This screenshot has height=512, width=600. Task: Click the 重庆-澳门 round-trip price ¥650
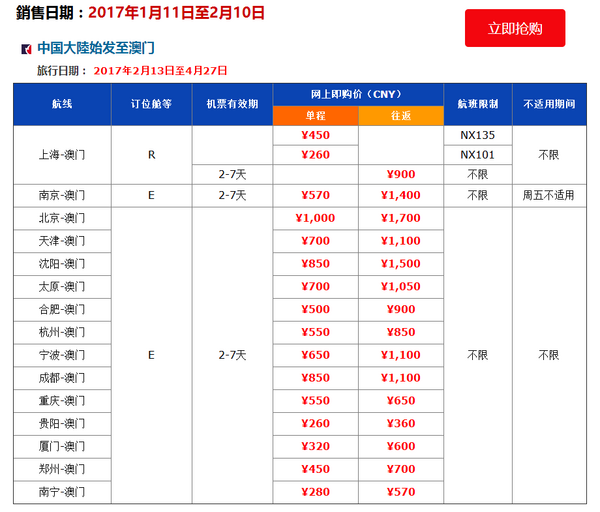click(401, 401)
